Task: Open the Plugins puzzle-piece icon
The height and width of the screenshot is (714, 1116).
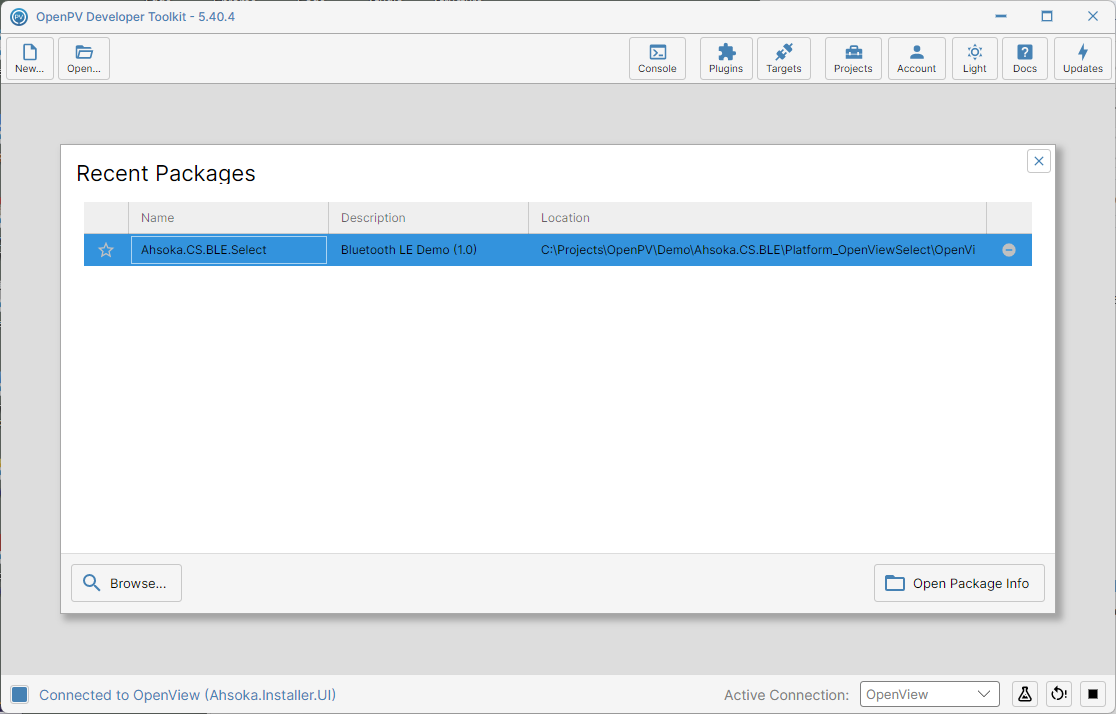Action: click(x=726, y=58)
